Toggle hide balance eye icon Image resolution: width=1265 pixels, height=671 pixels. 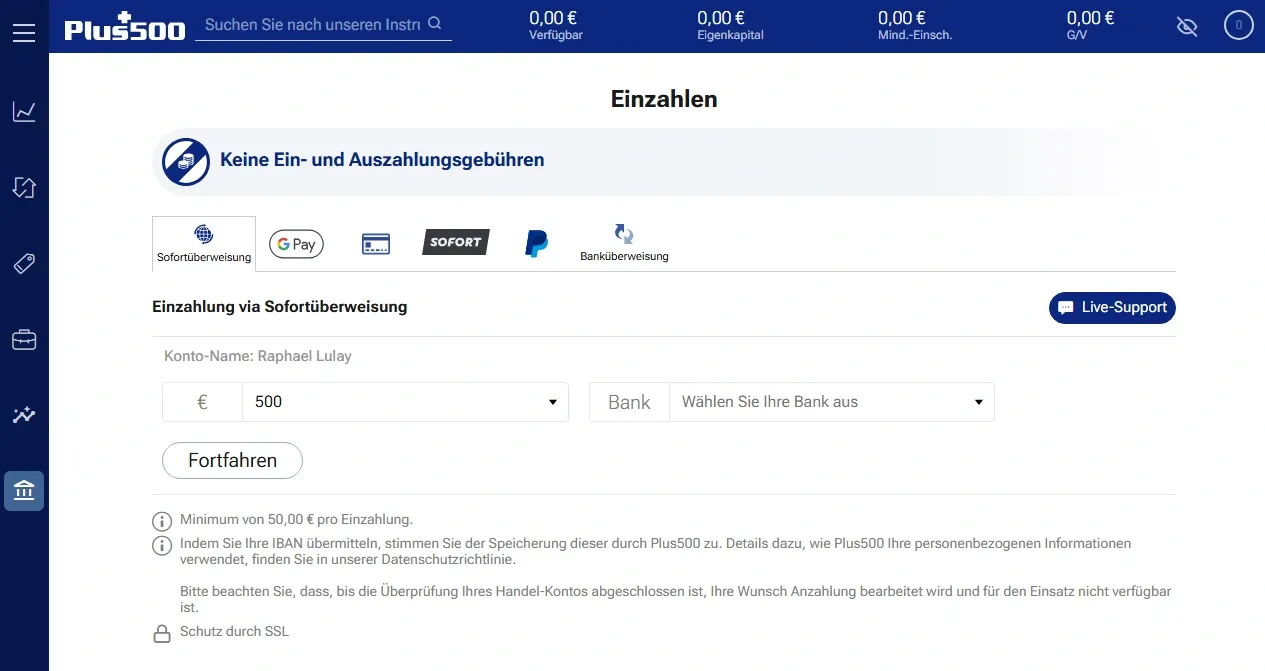click(1187, 26)
